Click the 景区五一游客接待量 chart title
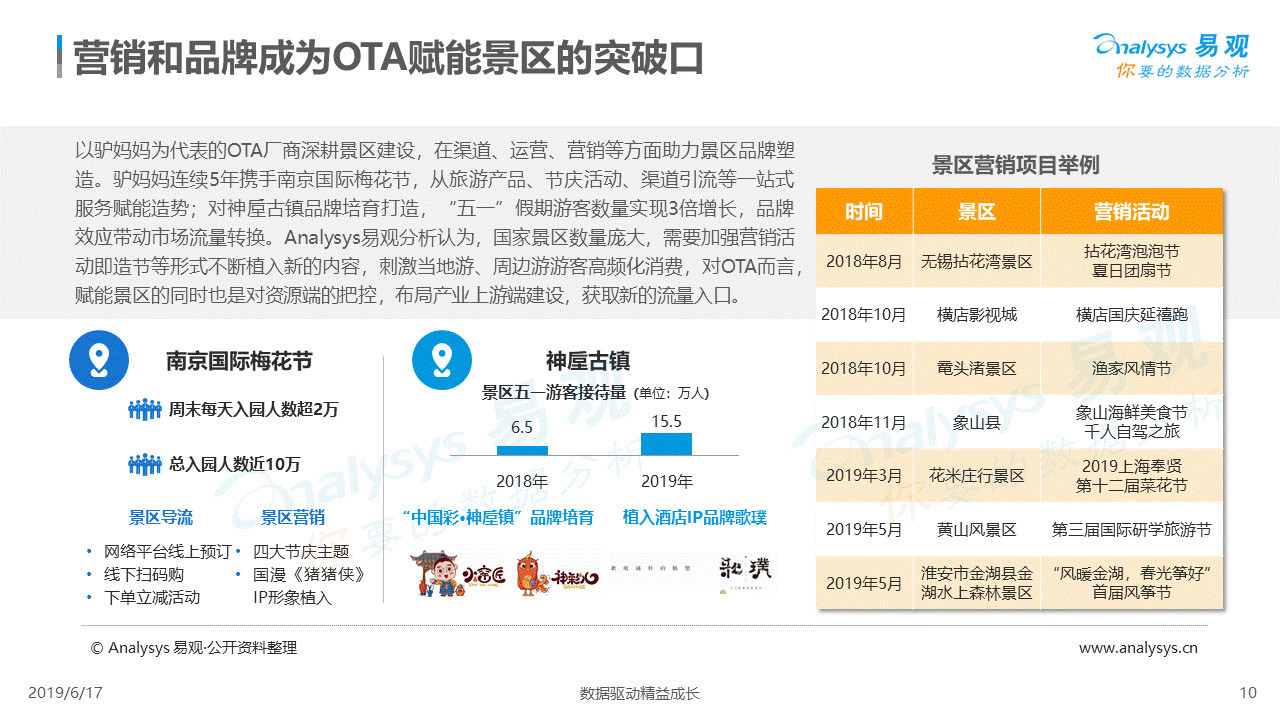This screenshot has width=1280, height=720. (x=554, y=392)
